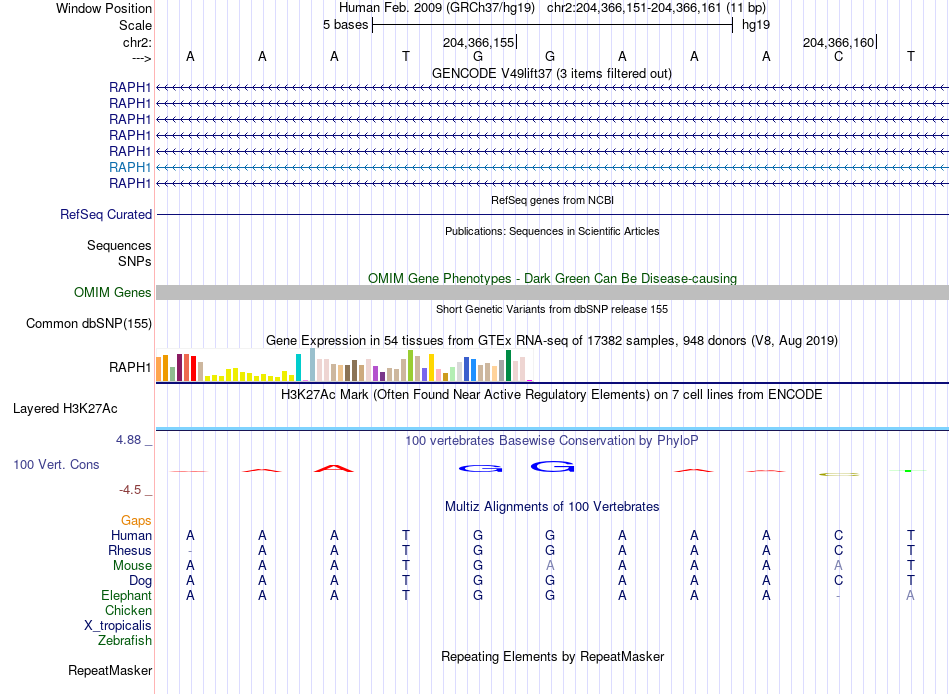Screen dimensions: 950x694
Task: Select the X_tropicalis alignment row label
Action: pyautogui.click(x=118, y=626)
